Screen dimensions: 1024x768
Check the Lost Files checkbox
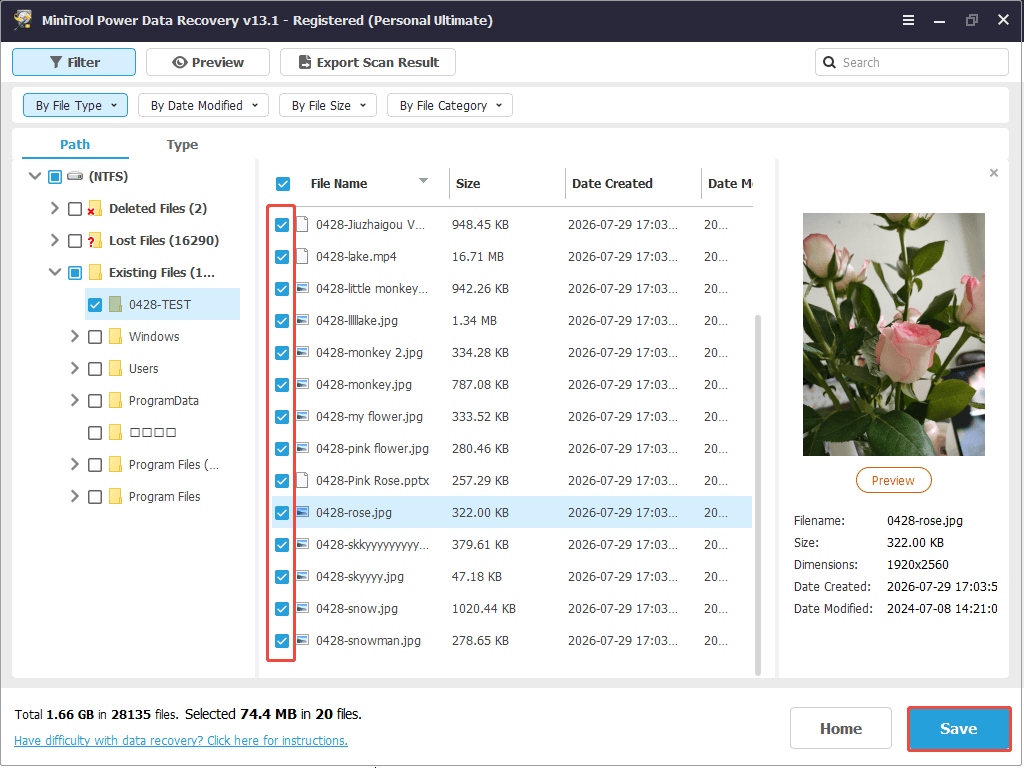(x=75, y=241)
